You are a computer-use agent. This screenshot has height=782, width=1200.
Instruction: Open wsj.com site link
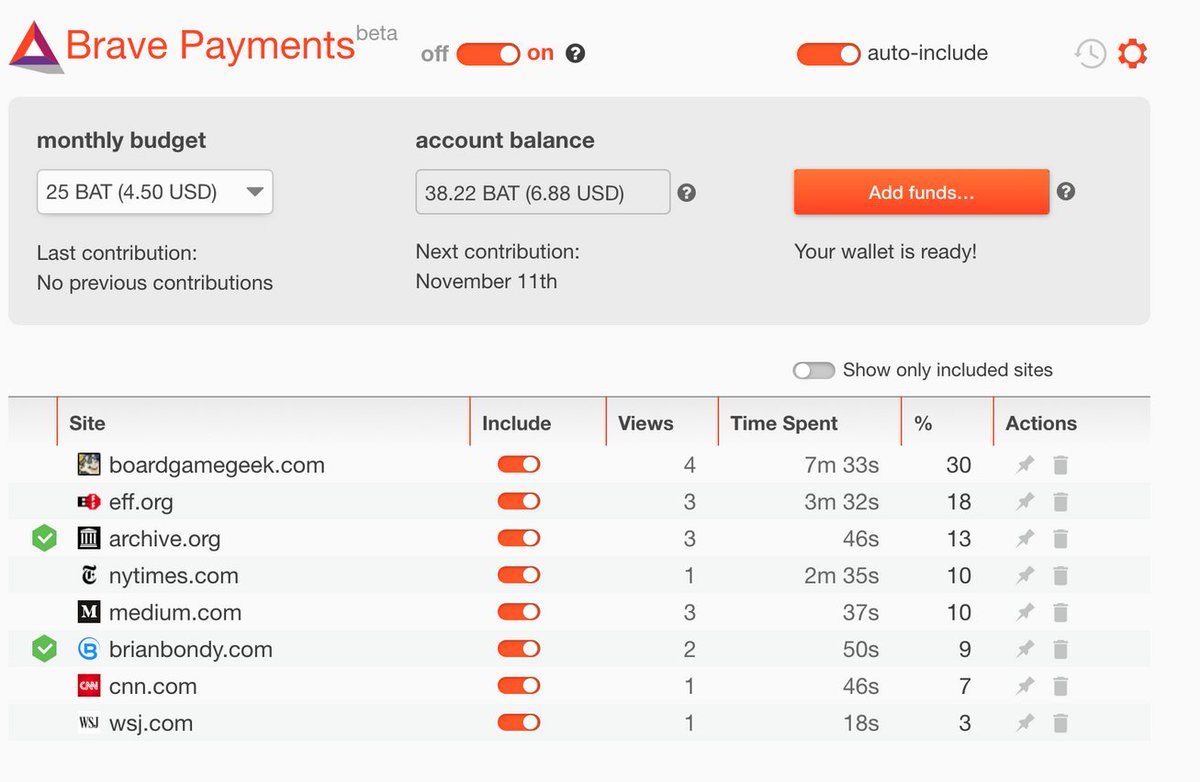[x=151, y=723]
